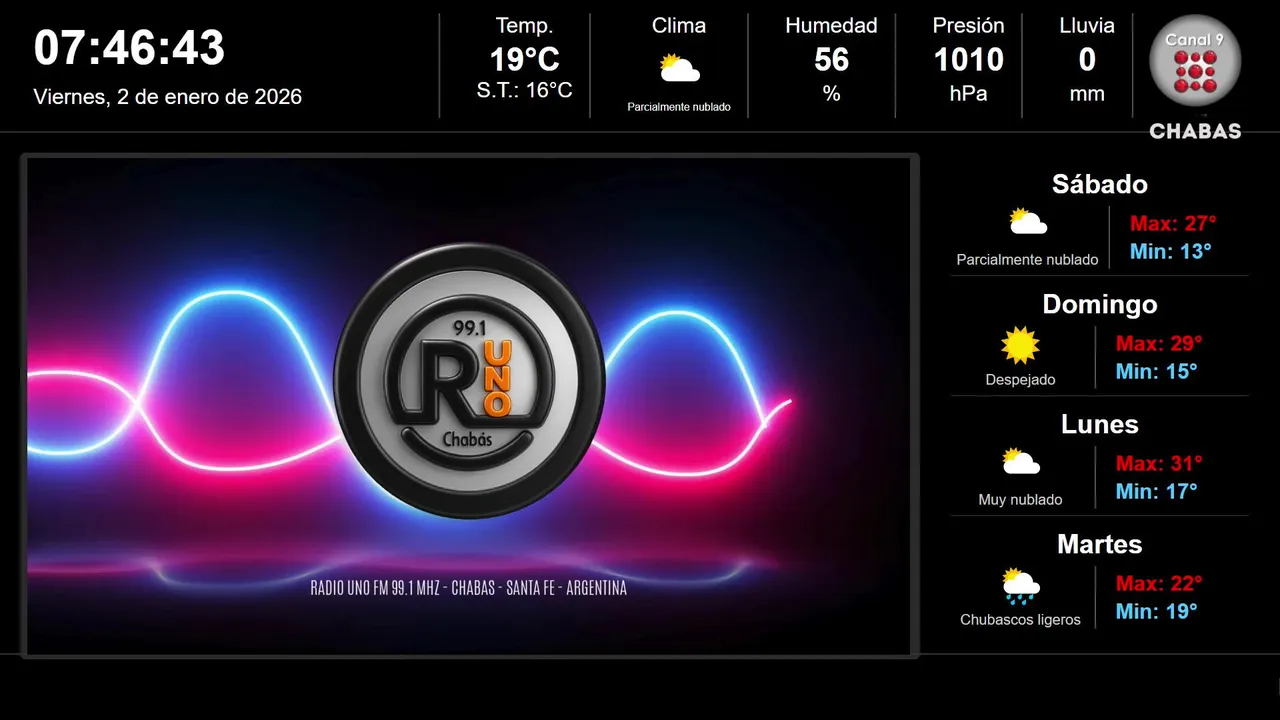The height and width of the screenshot is (720, 1280).
Task: Click the date Viernes, 2 de enero de 2026
Action: [168, 97]
